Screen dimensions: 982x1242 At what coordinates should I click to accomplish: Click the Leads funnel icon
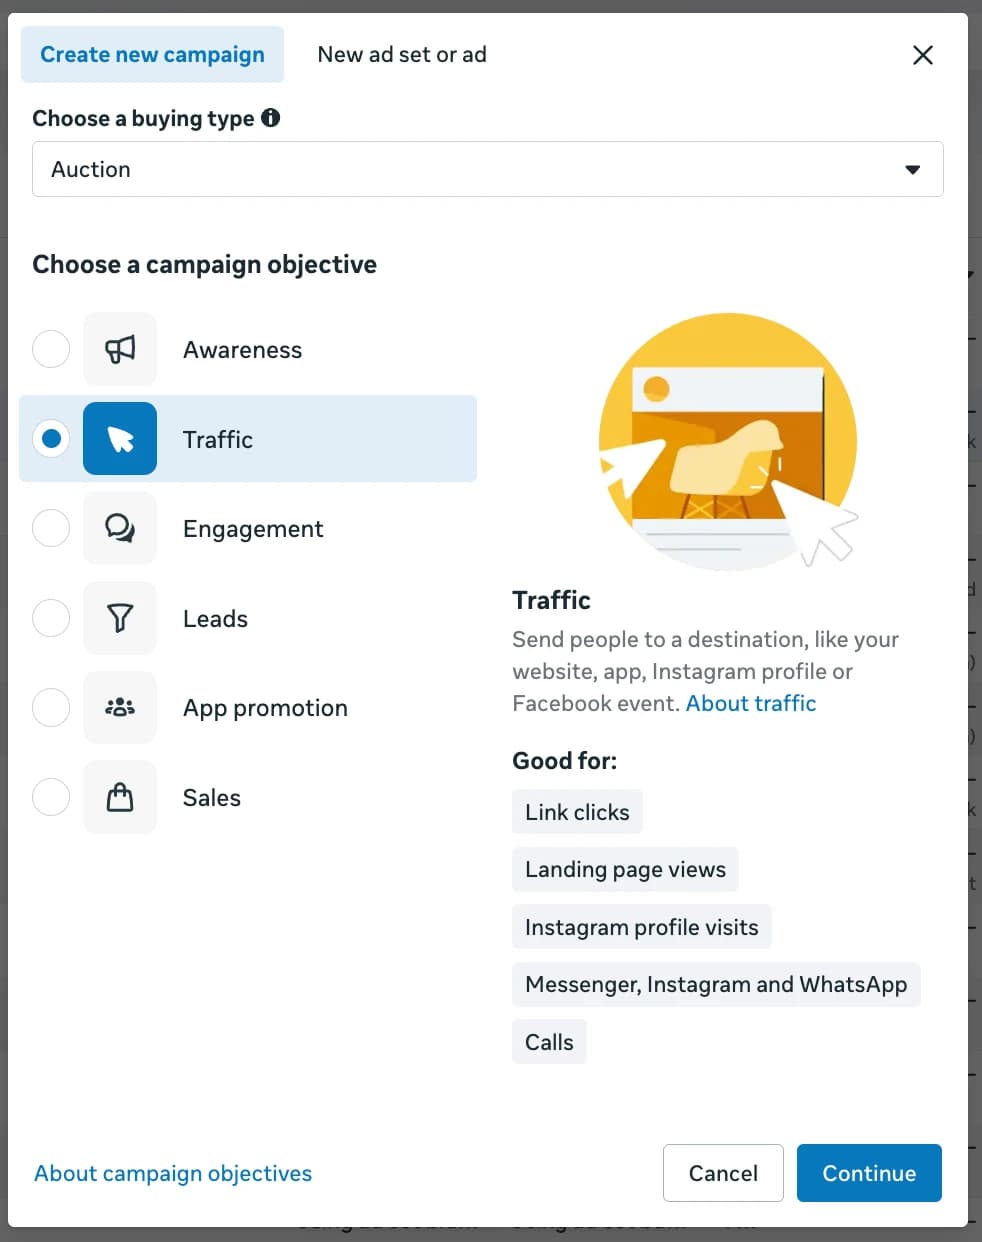click(x=120, y=618)
